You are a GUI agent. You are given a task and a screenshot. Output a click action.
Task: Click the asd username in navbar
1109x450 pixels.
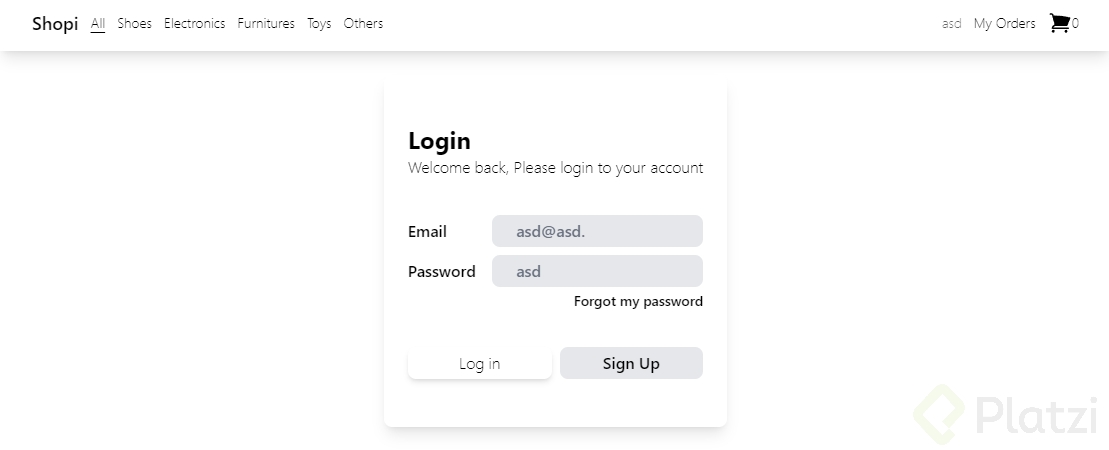(x=951, y=24)
